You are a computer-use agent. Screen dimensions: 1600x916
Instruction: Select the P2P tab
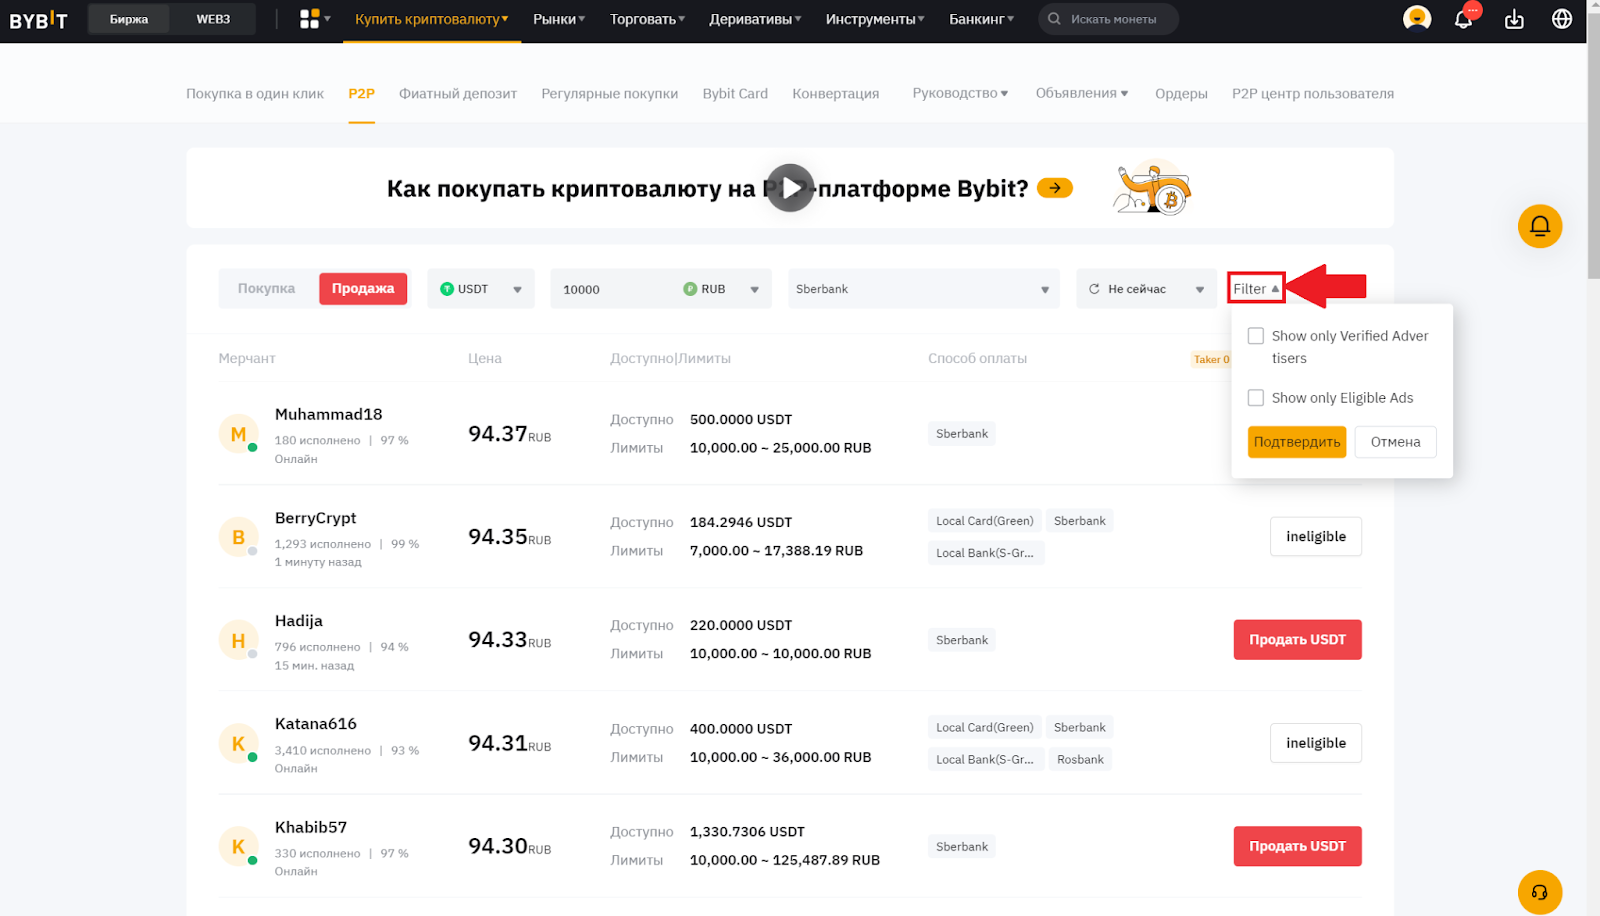361,93
